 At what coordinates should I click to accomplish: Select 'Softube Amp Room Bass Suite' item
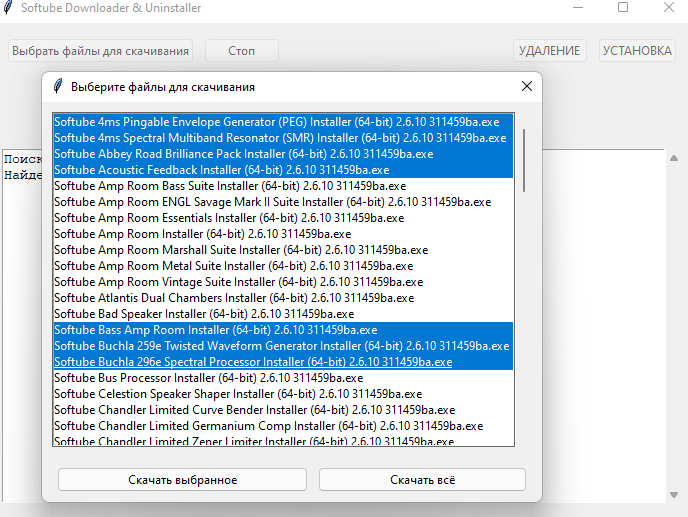(x=283, y=186)
